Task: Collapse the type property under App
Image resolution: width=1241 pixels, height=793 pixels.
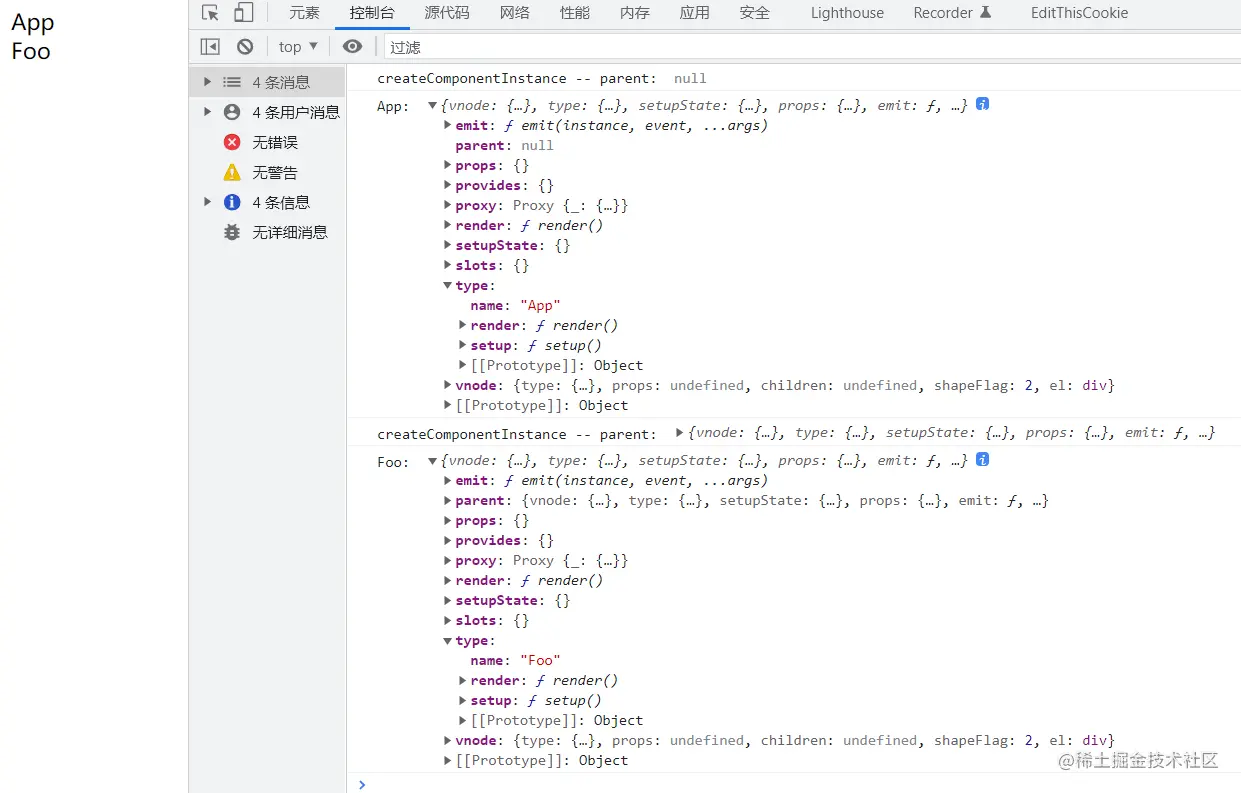Action: click(447, 285)
